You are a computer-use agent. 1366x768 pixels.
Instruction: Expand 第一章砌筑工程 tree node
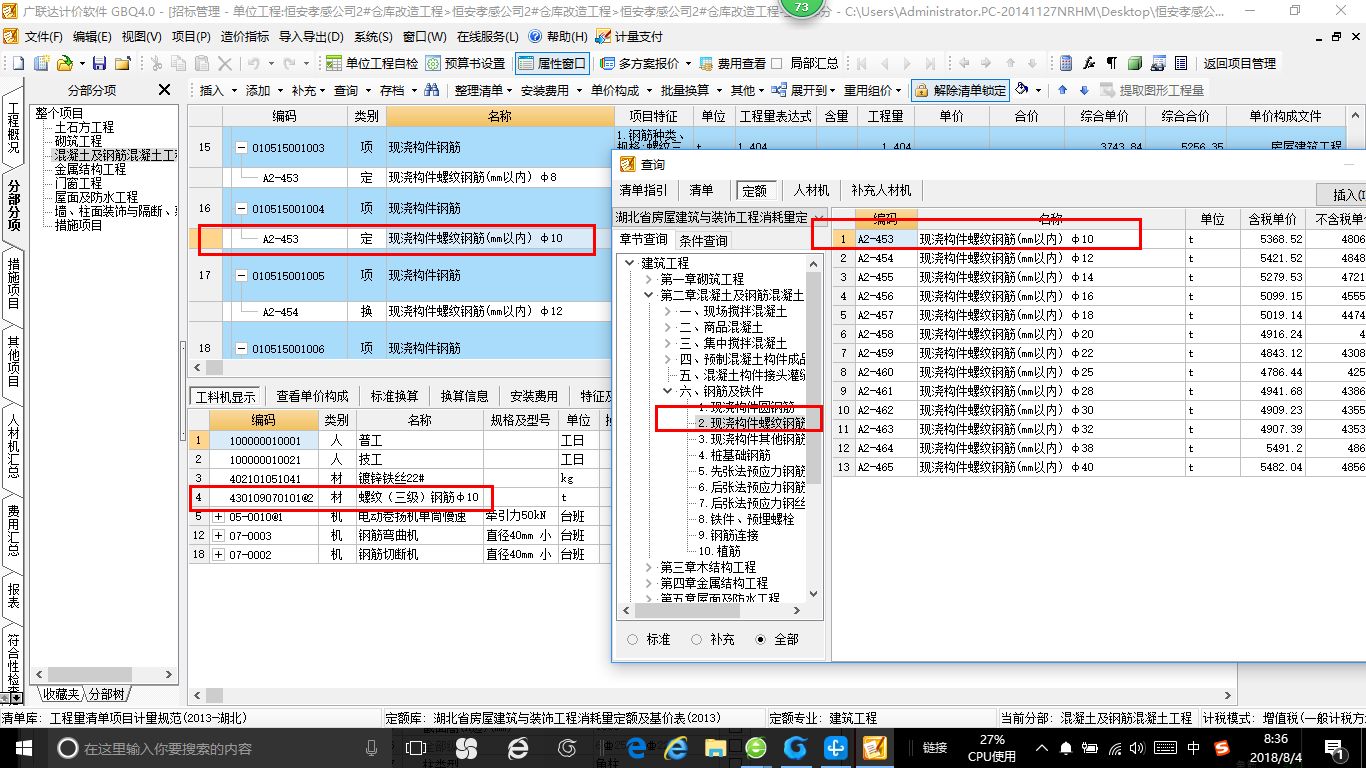coord(650,279)
